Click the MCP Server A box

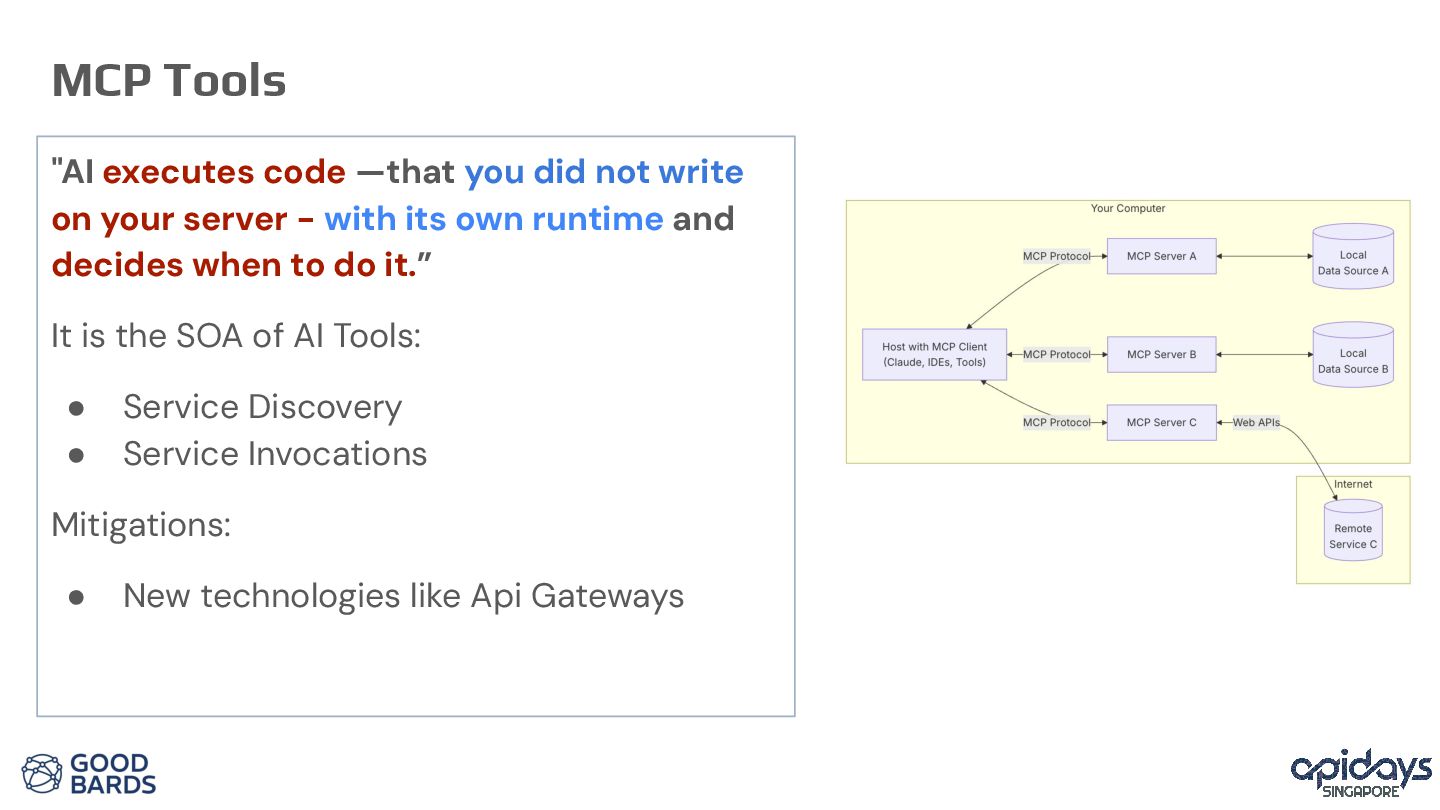pos(1161,256)
